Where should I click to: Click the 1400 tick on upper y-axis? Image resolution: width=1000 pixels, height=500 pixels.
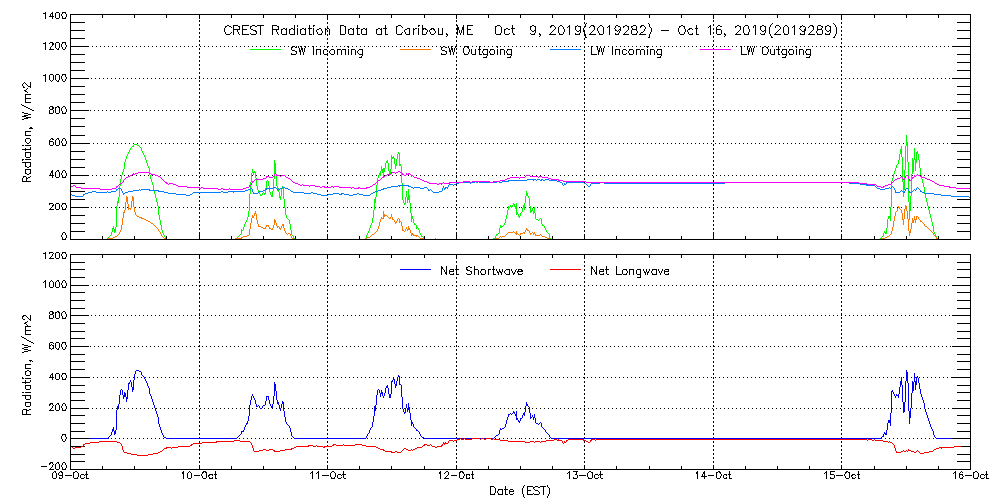55,18
